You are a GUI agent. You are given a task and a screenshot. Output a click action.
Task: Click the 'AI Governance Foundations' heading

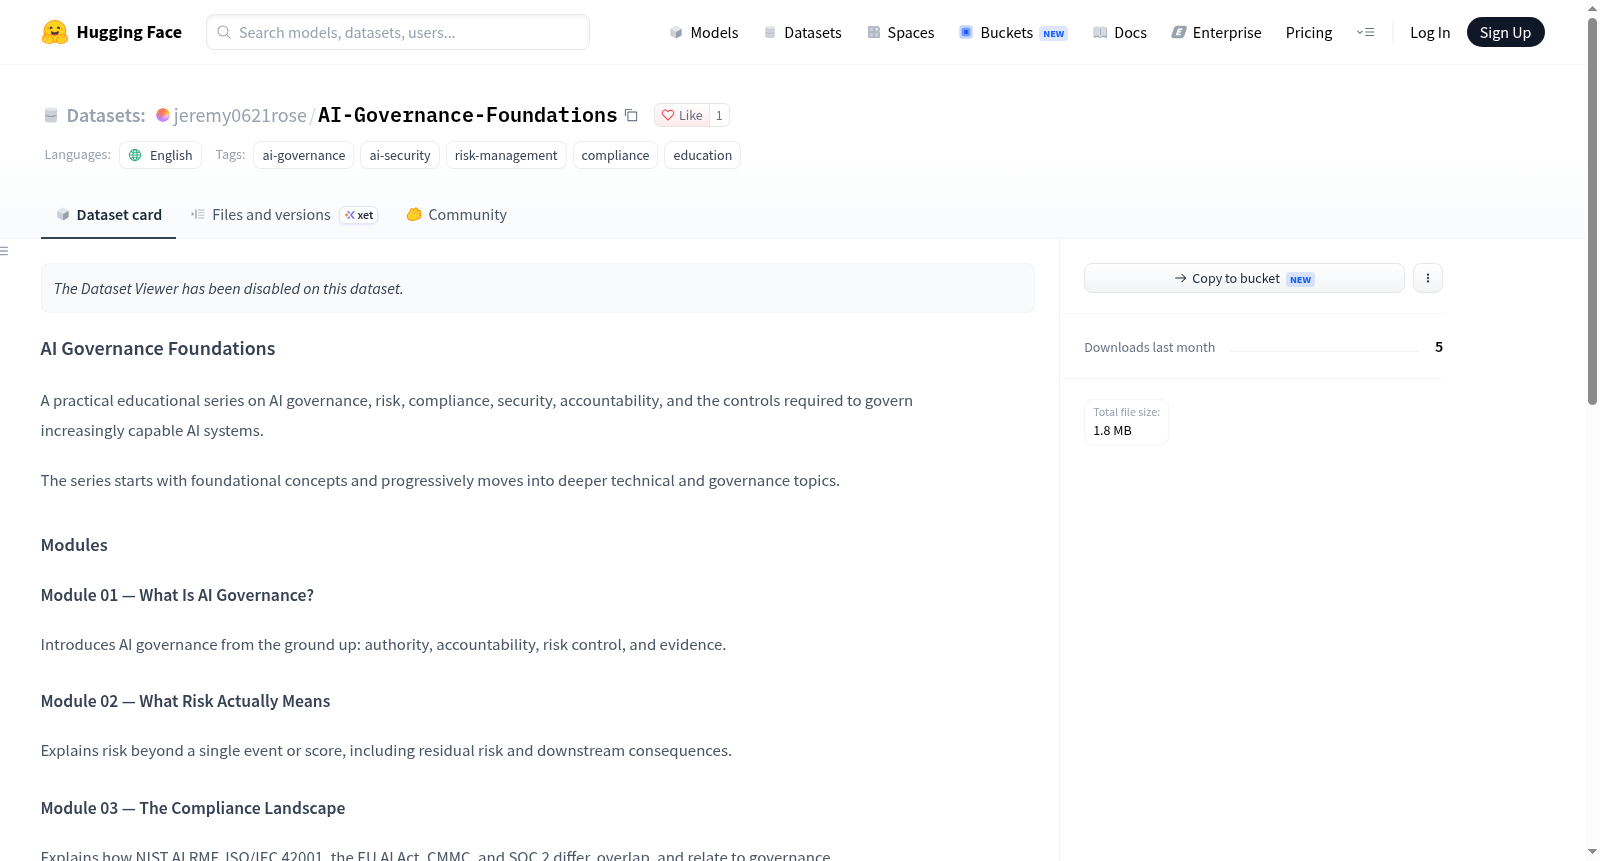coord(158,348)
